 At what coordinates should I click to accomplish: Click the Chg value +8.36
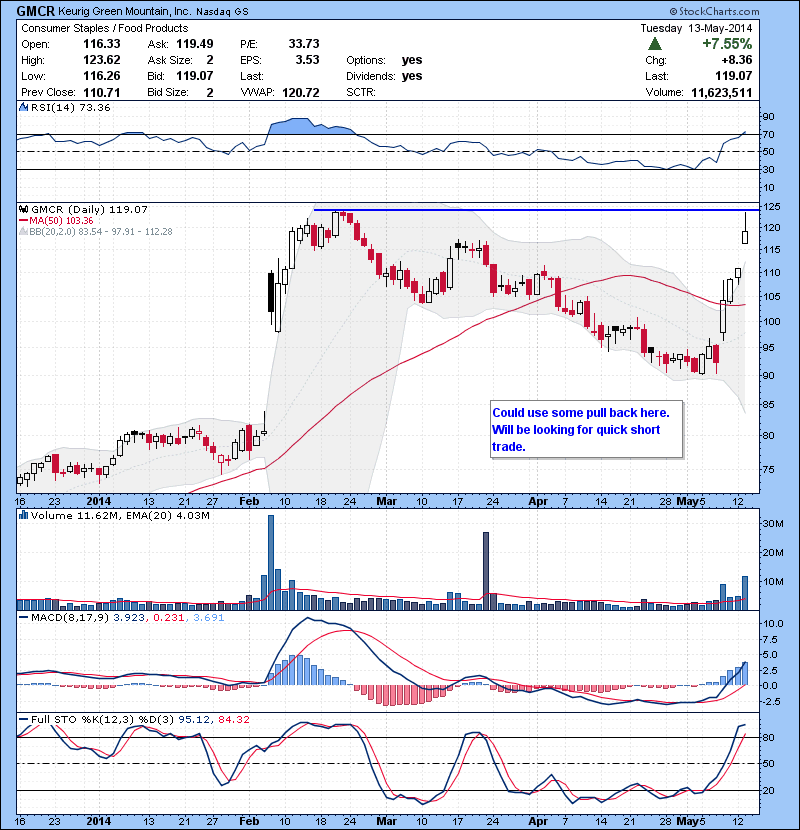click(x=736, y=60)
